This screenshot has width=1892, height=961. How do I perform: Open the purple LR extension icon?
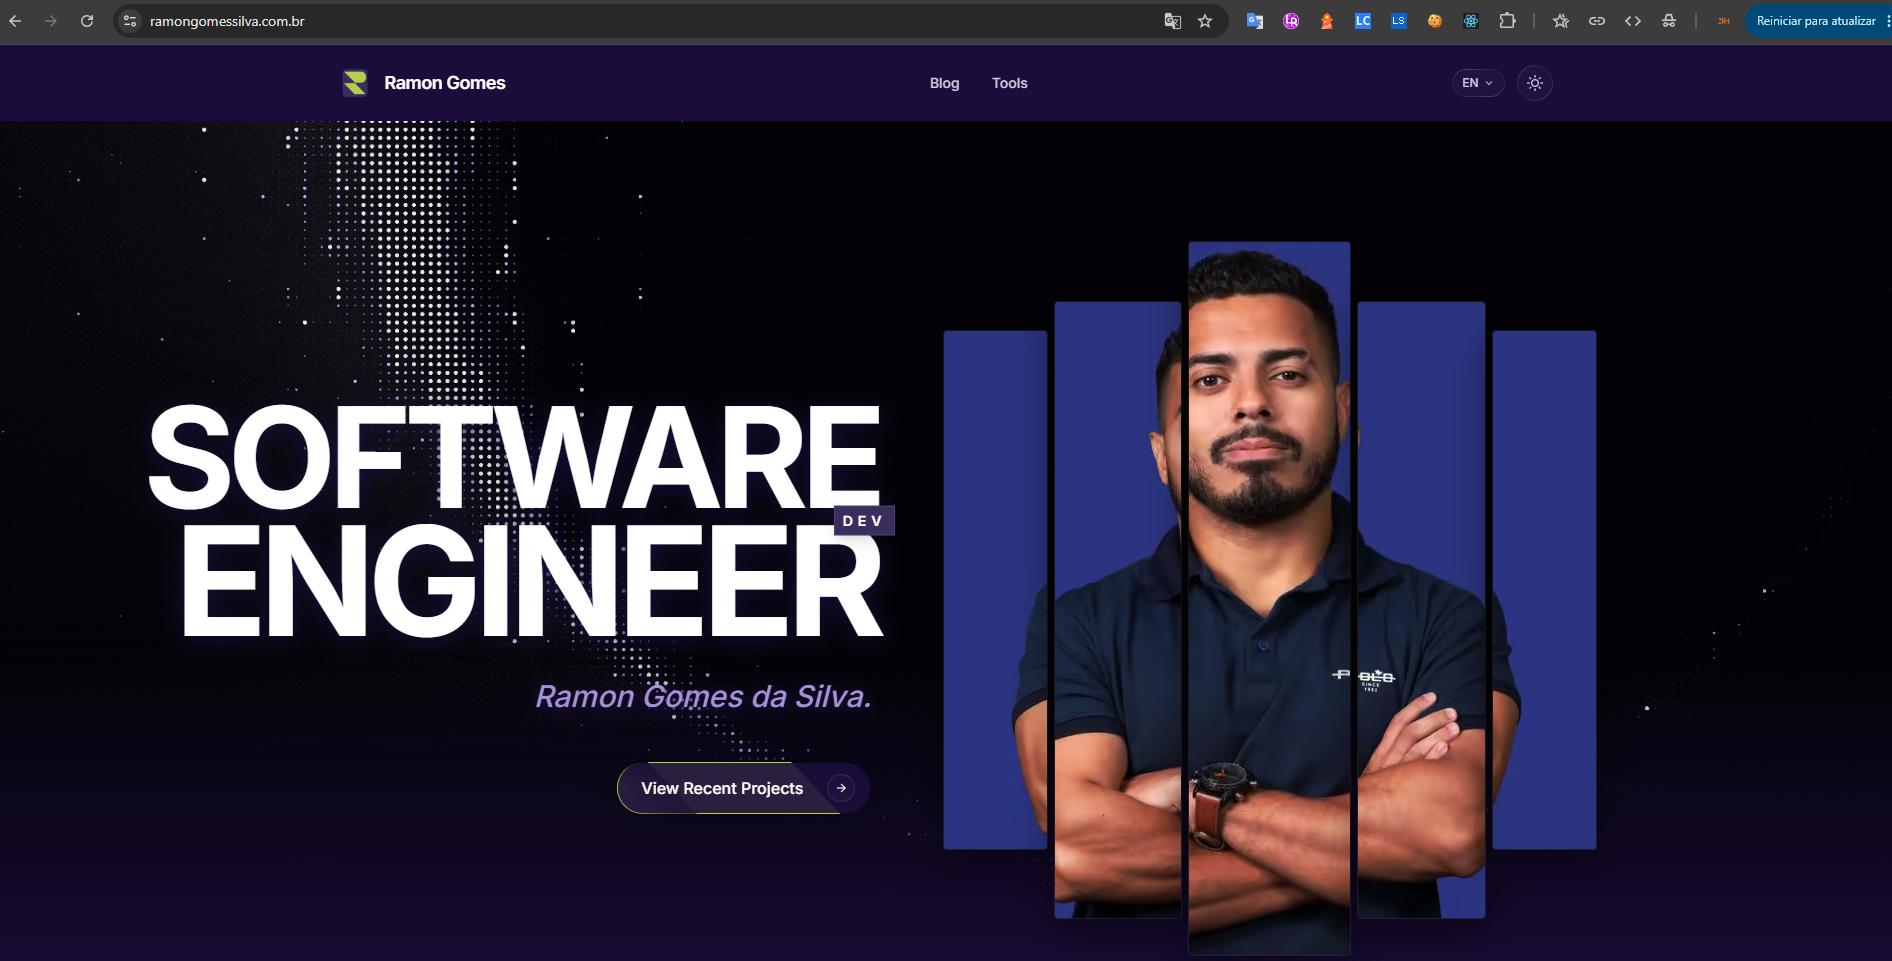pyautogui.click(x=1291, y=21)
